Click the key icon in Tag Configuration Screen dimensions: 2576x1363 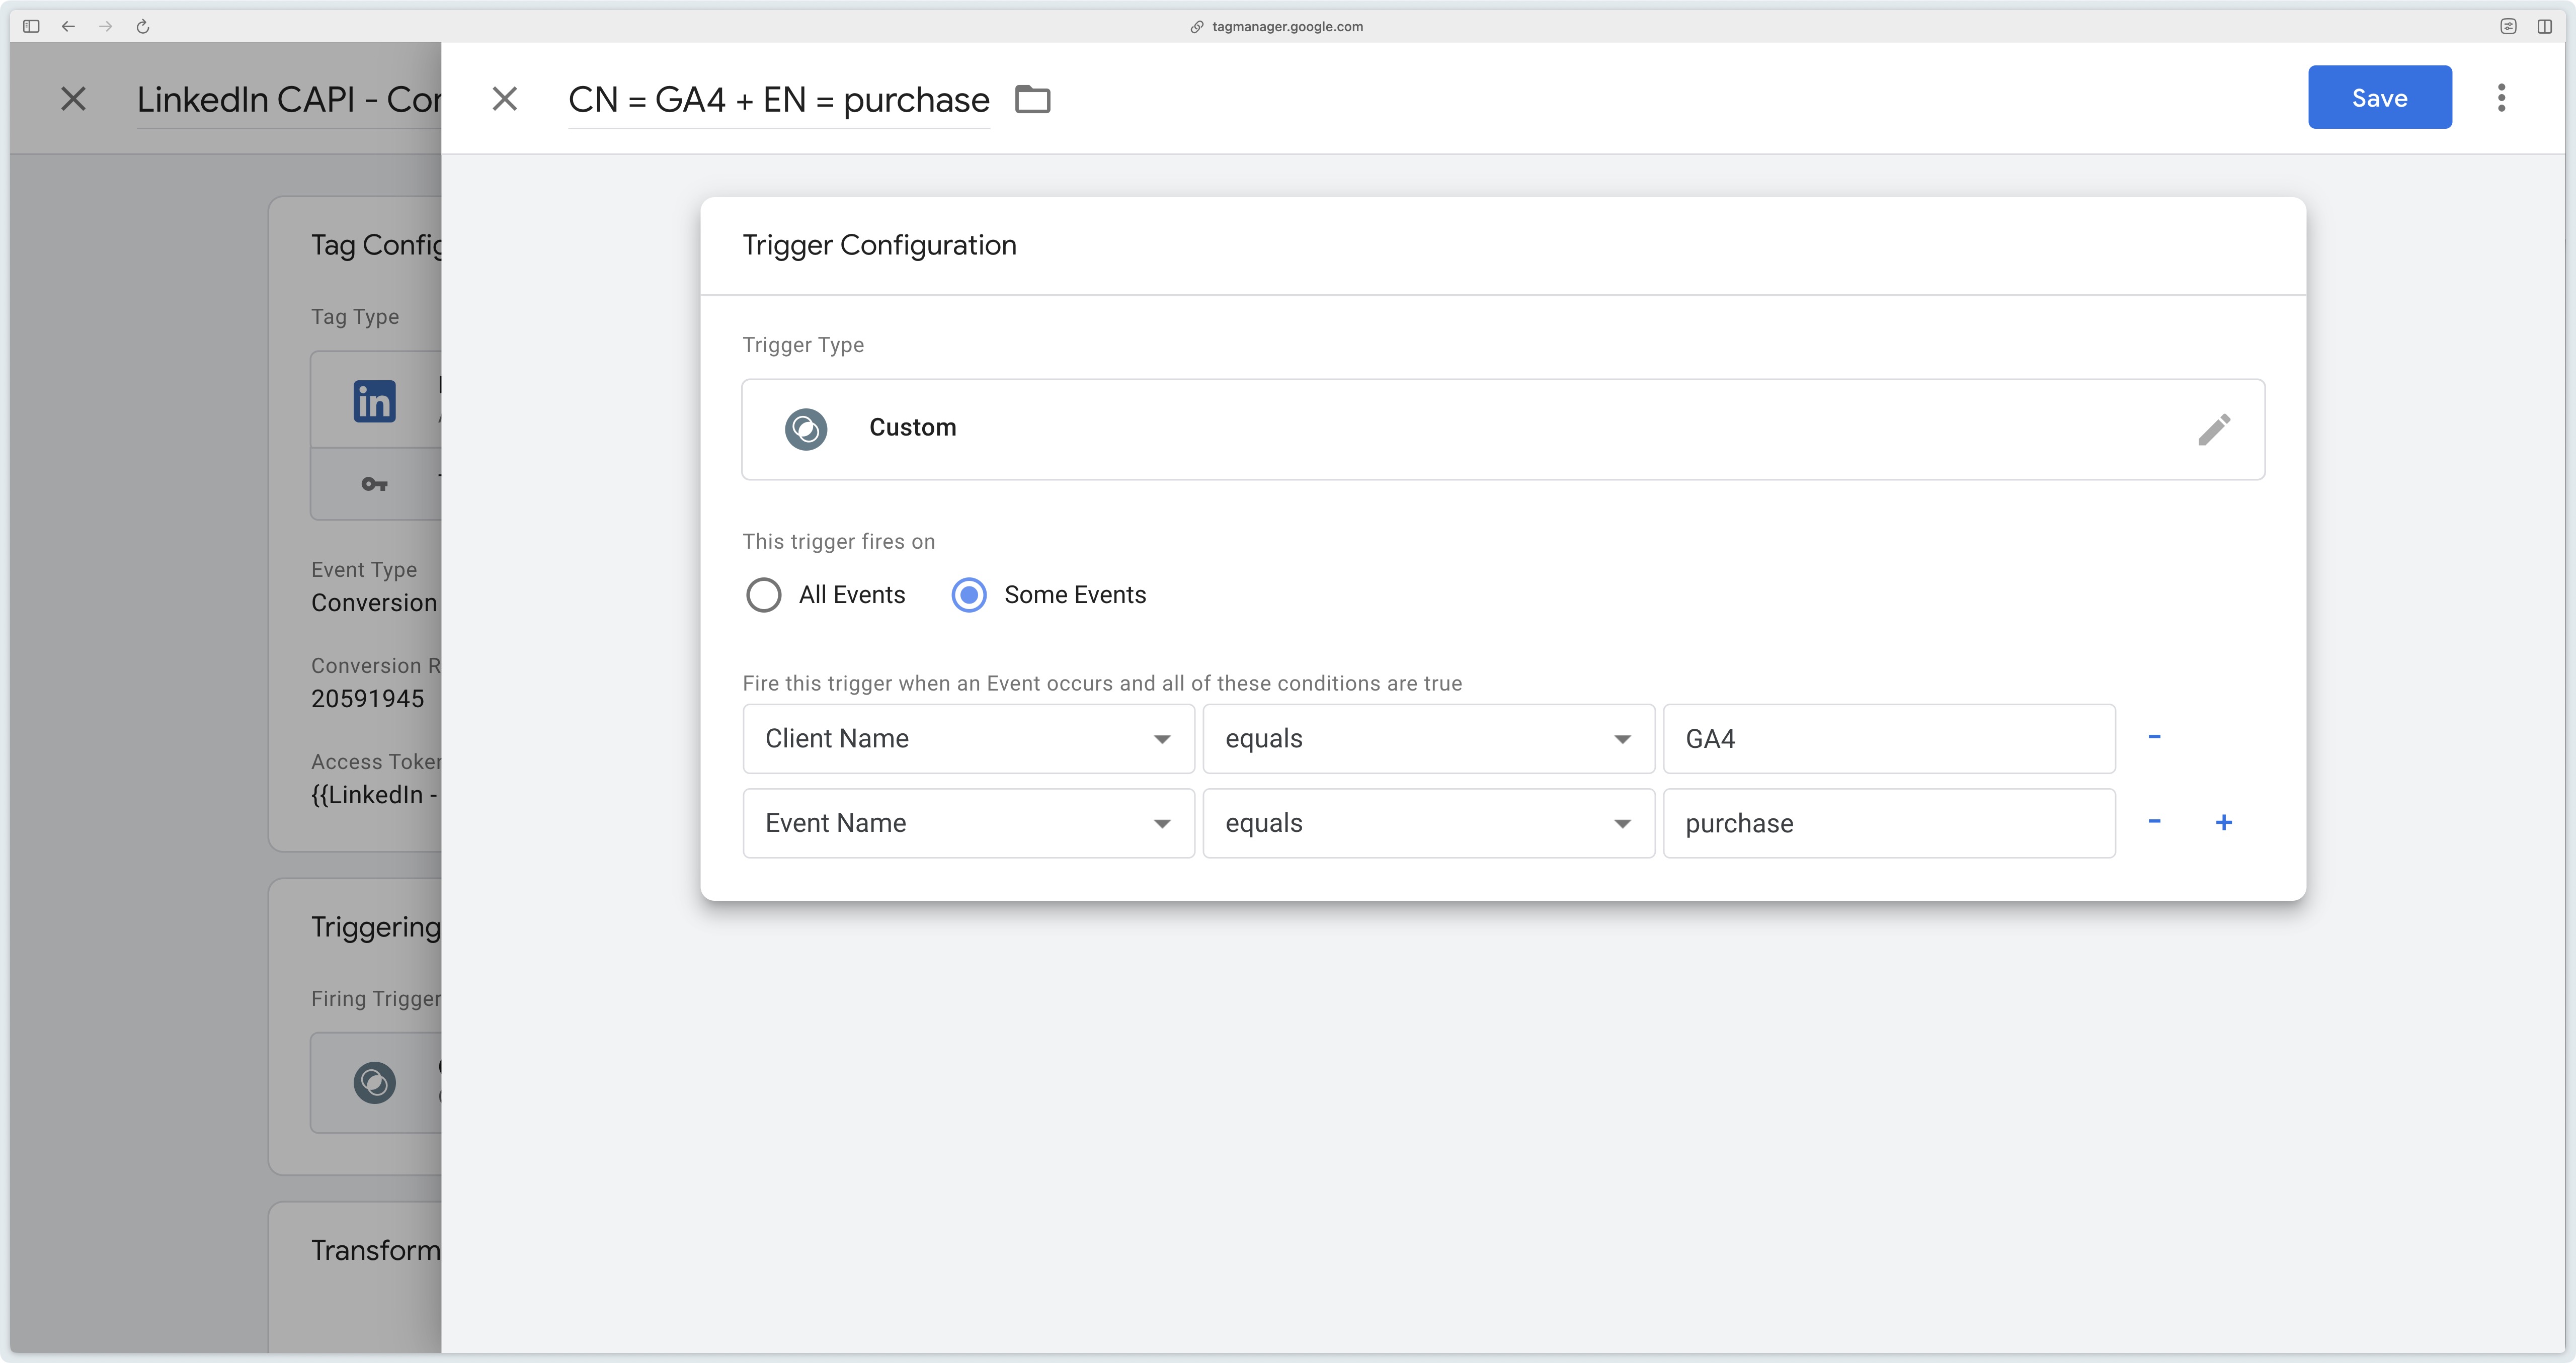coord(374,484)
